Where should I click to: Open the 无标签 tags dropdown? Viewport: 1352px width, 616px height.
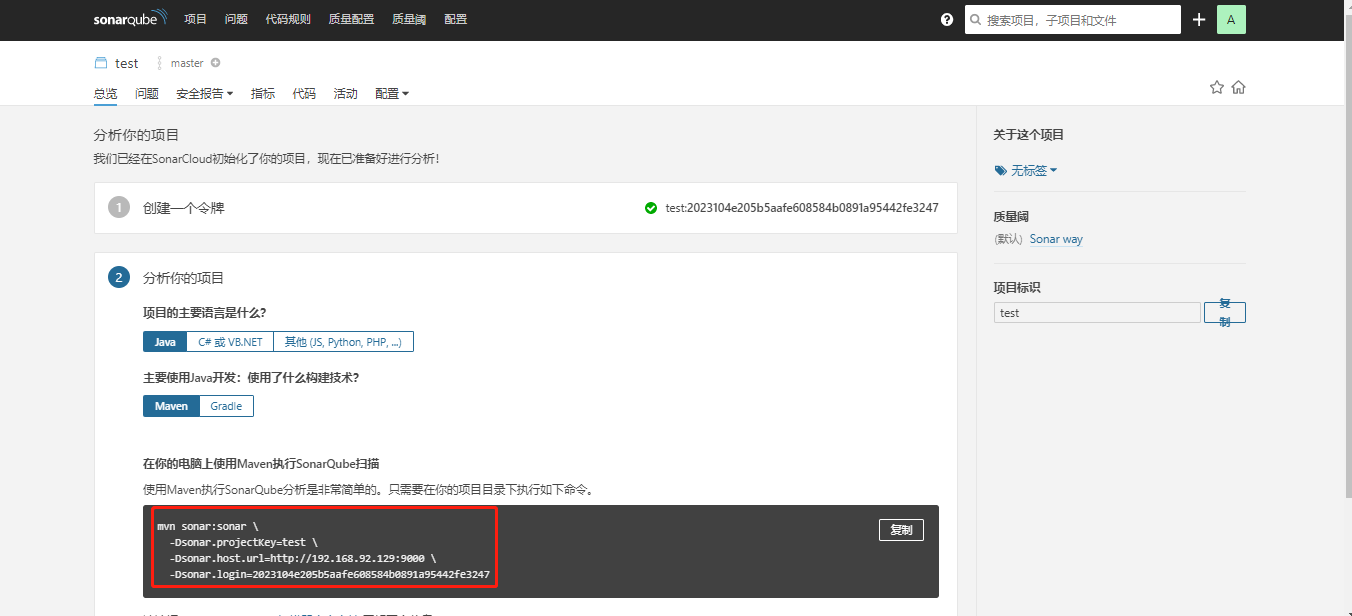1034,171
